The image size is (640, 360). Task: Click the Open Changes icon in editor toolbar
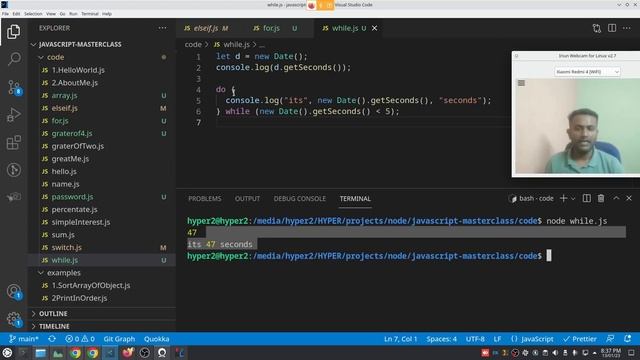[597, 28]
